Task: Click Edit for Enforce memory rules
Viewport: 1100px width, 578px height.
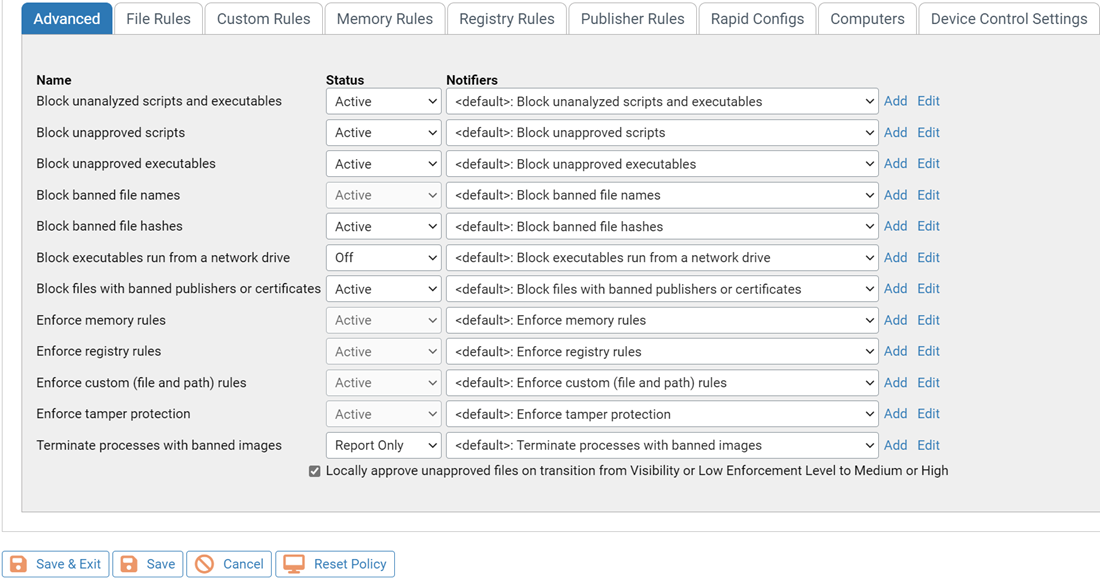Action: [x=927, y=319]
